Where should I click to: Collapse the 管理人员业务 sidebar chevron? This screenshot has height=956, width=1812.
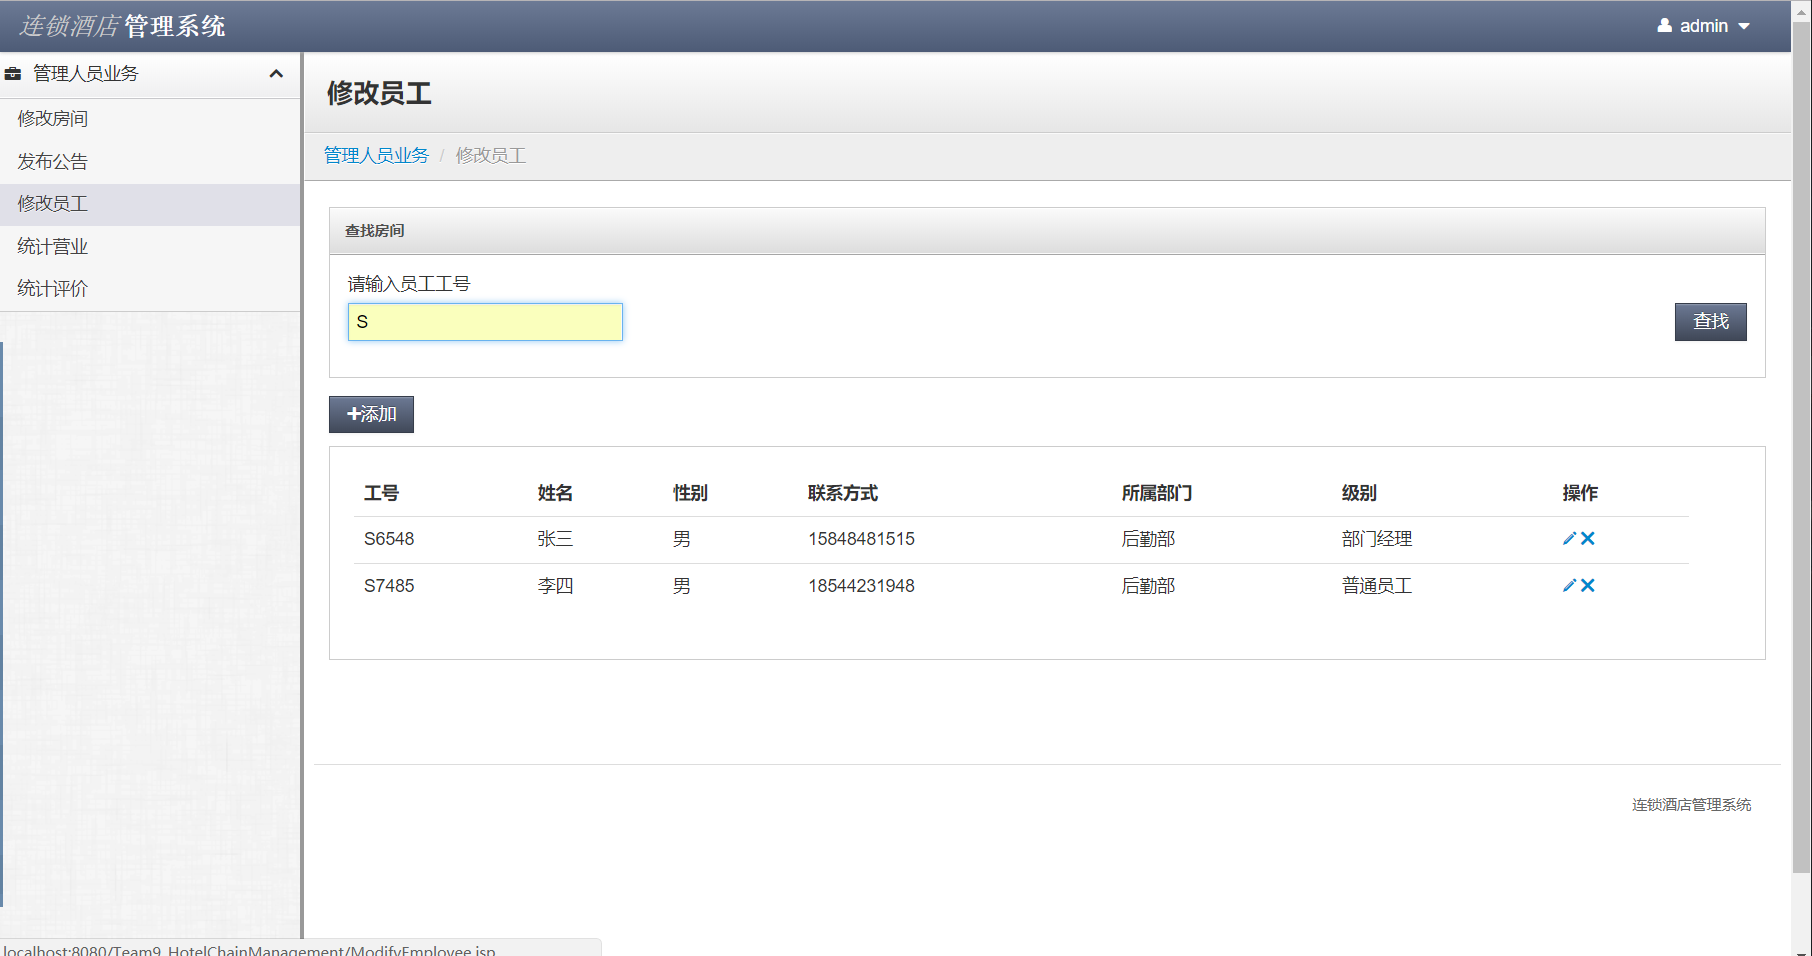click(277, 74)
